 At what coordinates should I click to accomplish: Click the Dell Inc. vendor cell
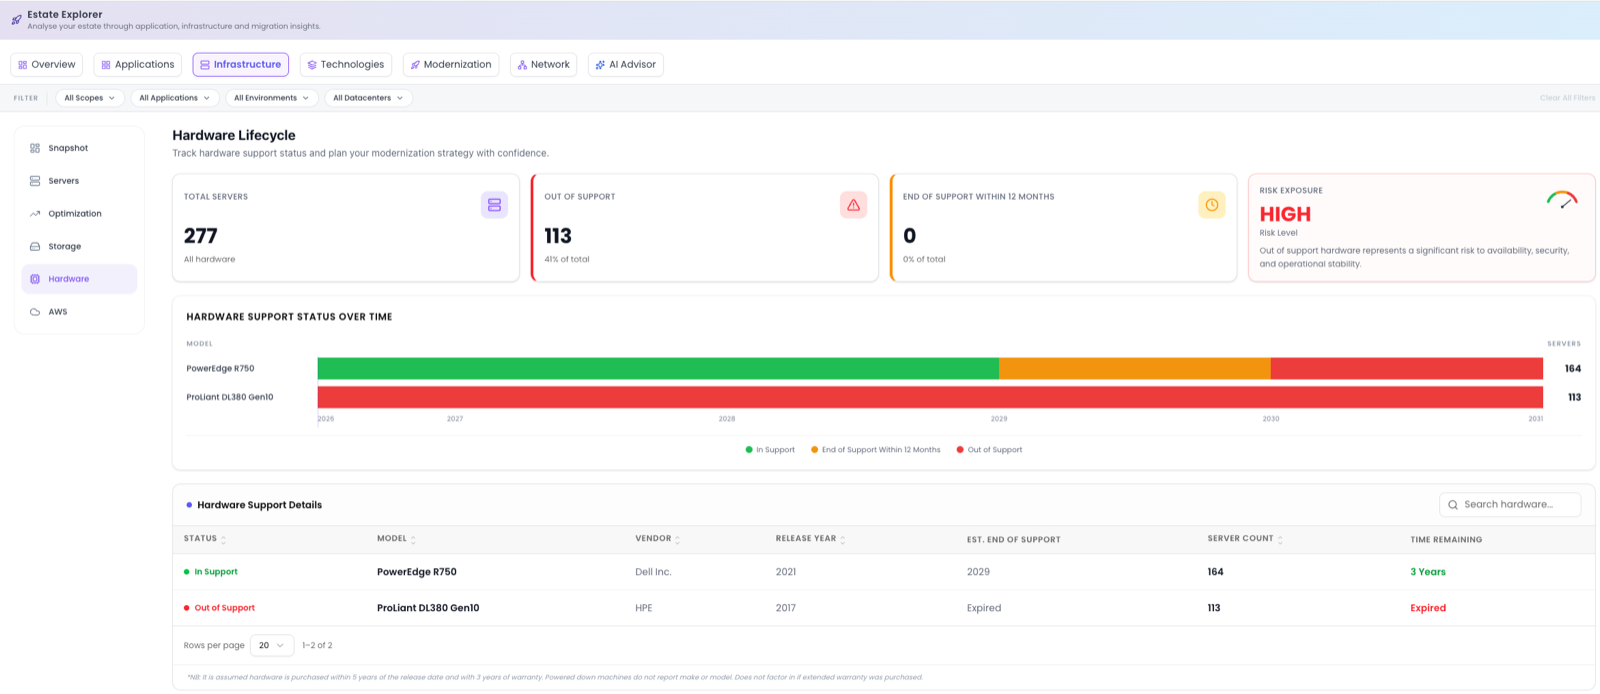click(x=653, y=572)
